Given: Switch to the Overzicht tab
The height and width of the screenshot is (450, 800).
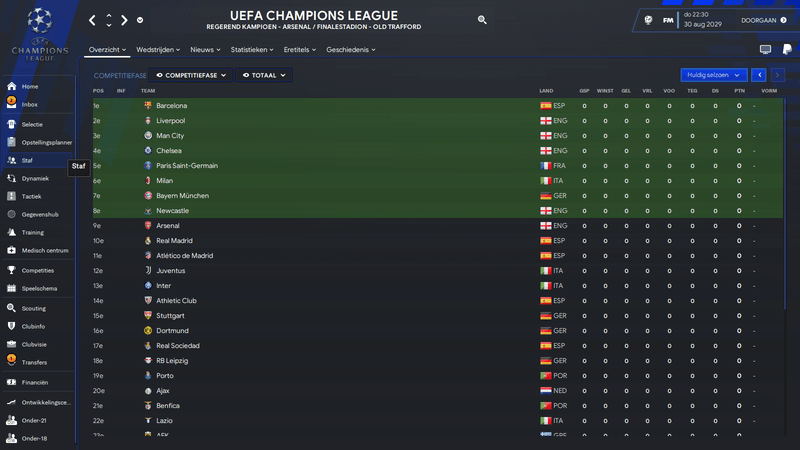Looking at the screenshot, I should coord(107,49).
